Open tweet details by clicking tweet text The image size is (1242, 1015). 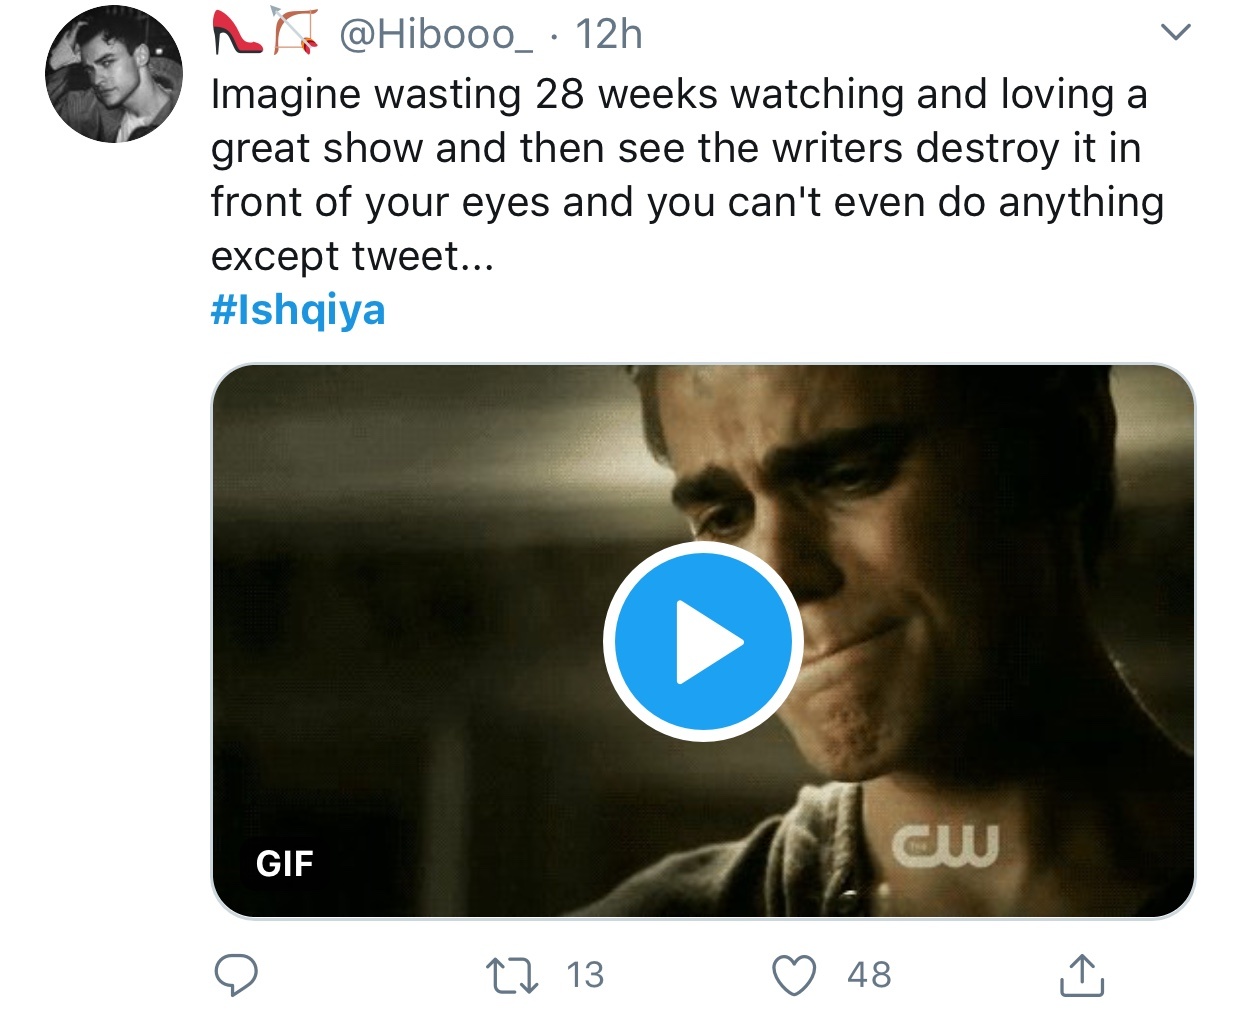point(688,175)
